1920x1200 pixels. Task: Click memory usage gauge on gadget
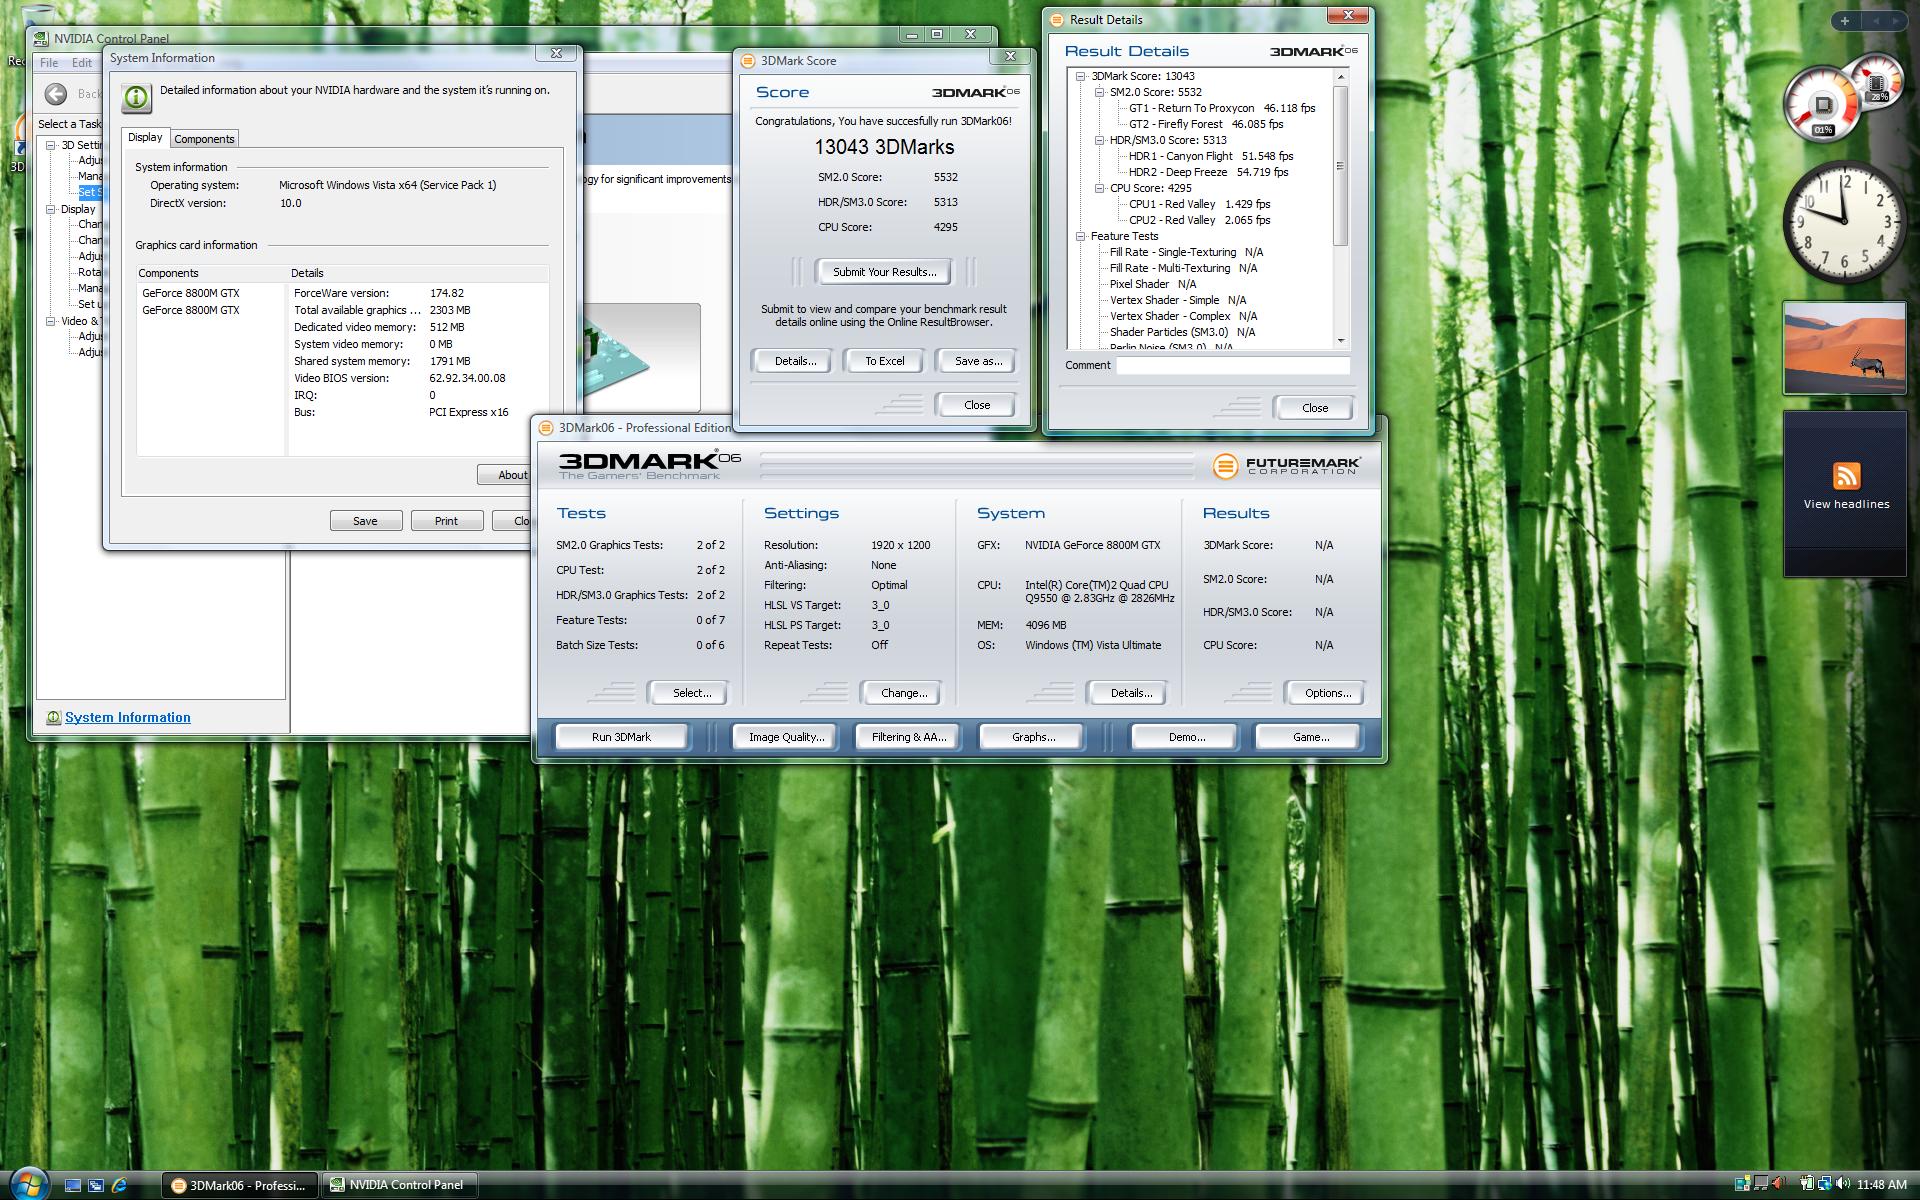coord(1877,83)
